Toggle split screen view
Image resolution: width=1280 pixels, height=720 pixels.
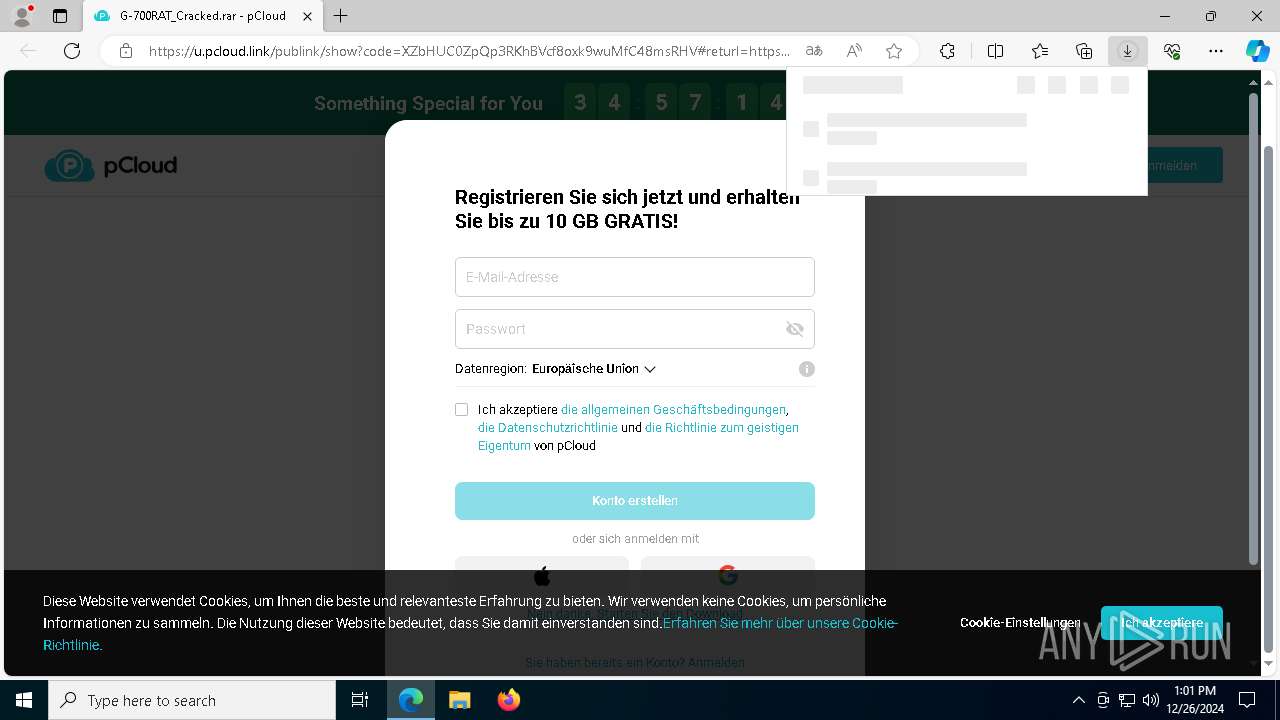(995, 51)
